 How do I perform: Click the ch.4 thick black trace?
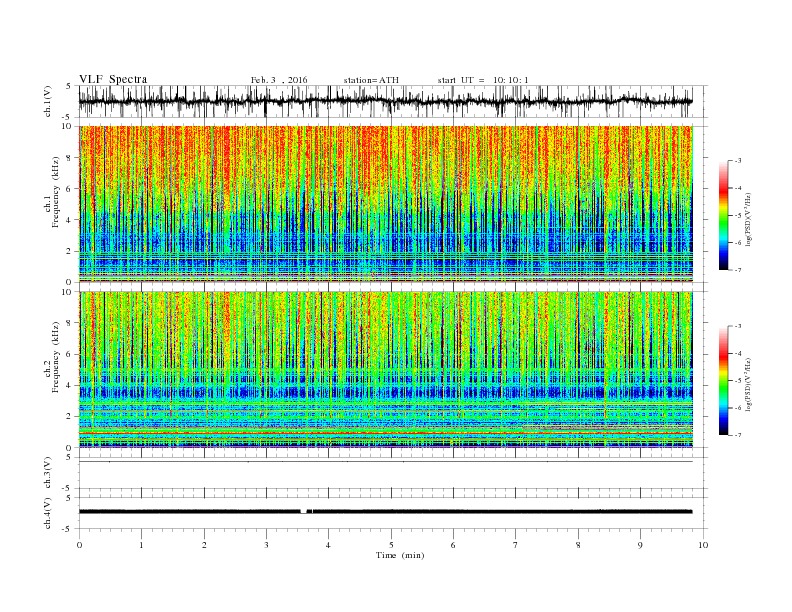[x=385, y=512]
